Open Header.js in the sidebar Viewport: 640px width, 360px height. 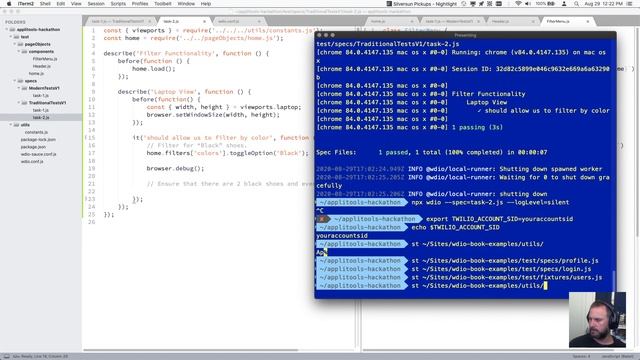pyautogui.click(x=42, y=66)
